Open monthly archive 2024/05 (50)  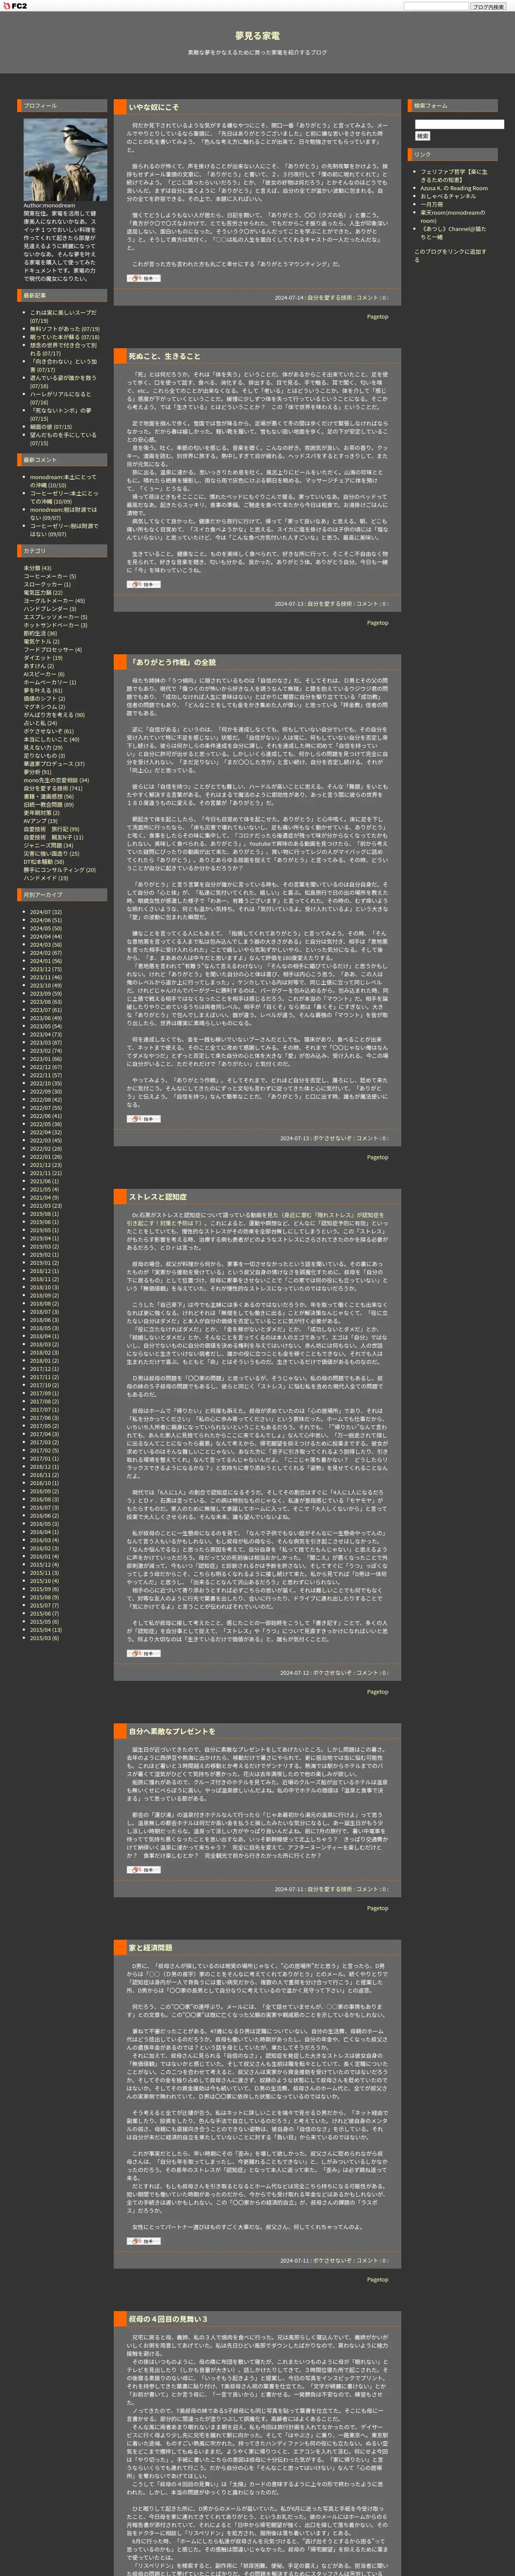tap(45, 928)
